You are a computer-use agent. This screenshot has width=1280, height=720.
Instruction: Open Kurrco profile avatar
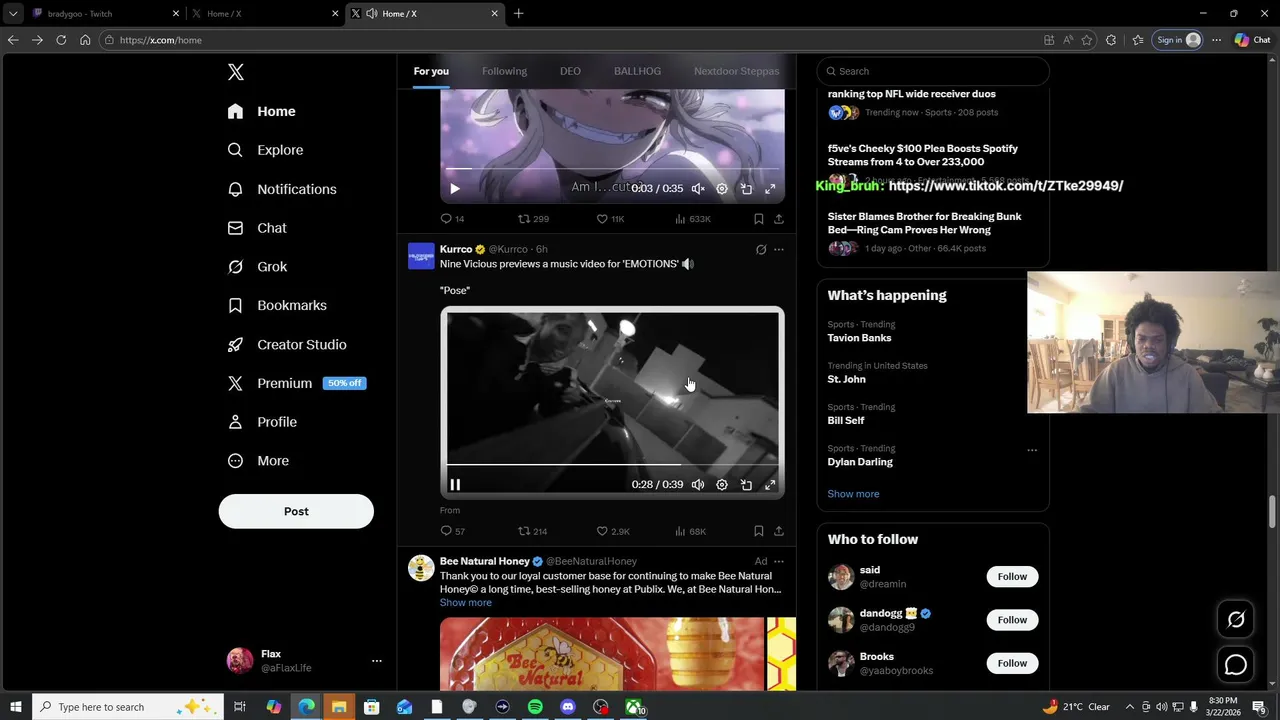(421, 256)
